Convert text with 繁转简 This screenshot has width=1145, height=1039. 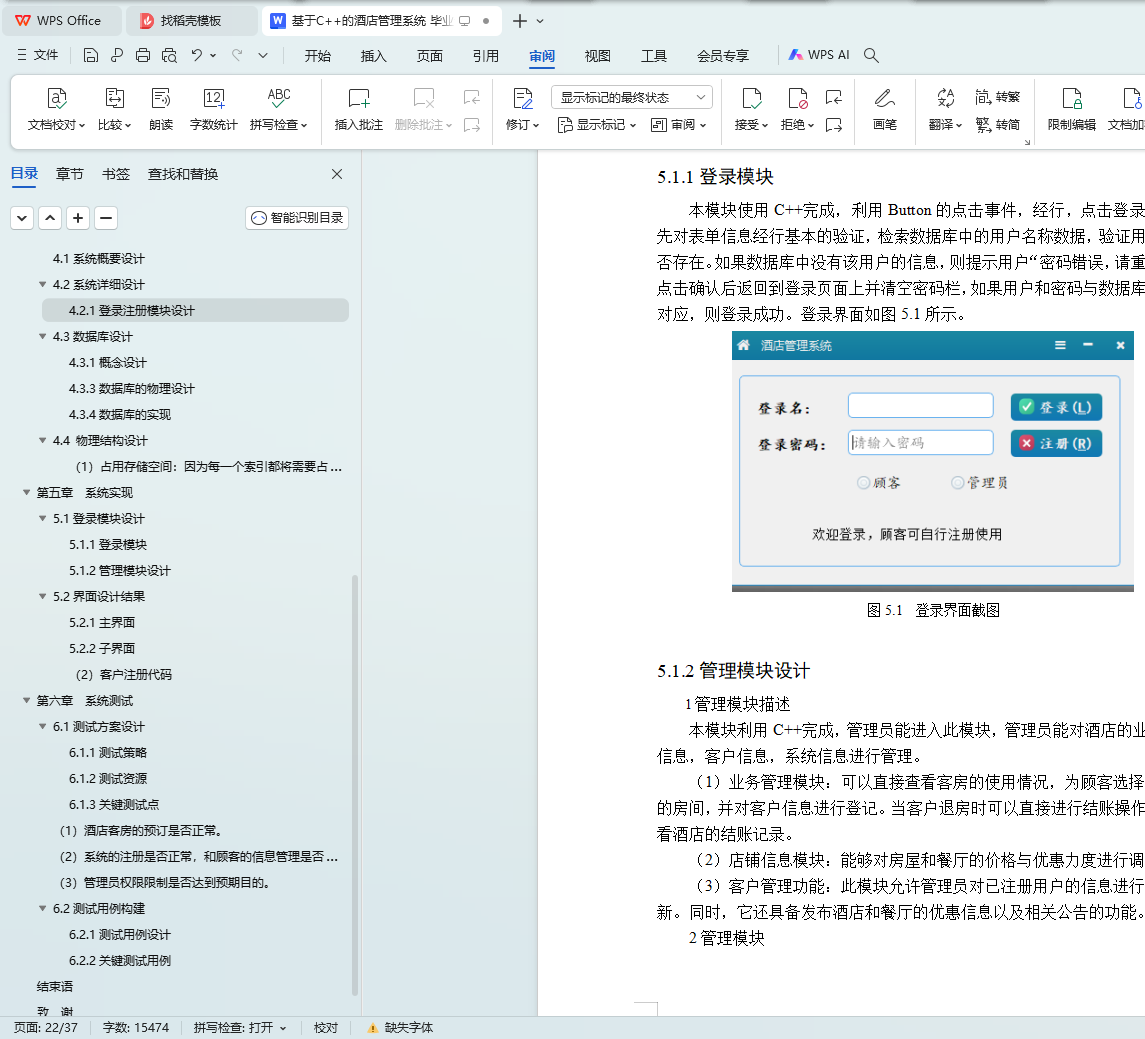pyautogui.click(x=997, y=125)
